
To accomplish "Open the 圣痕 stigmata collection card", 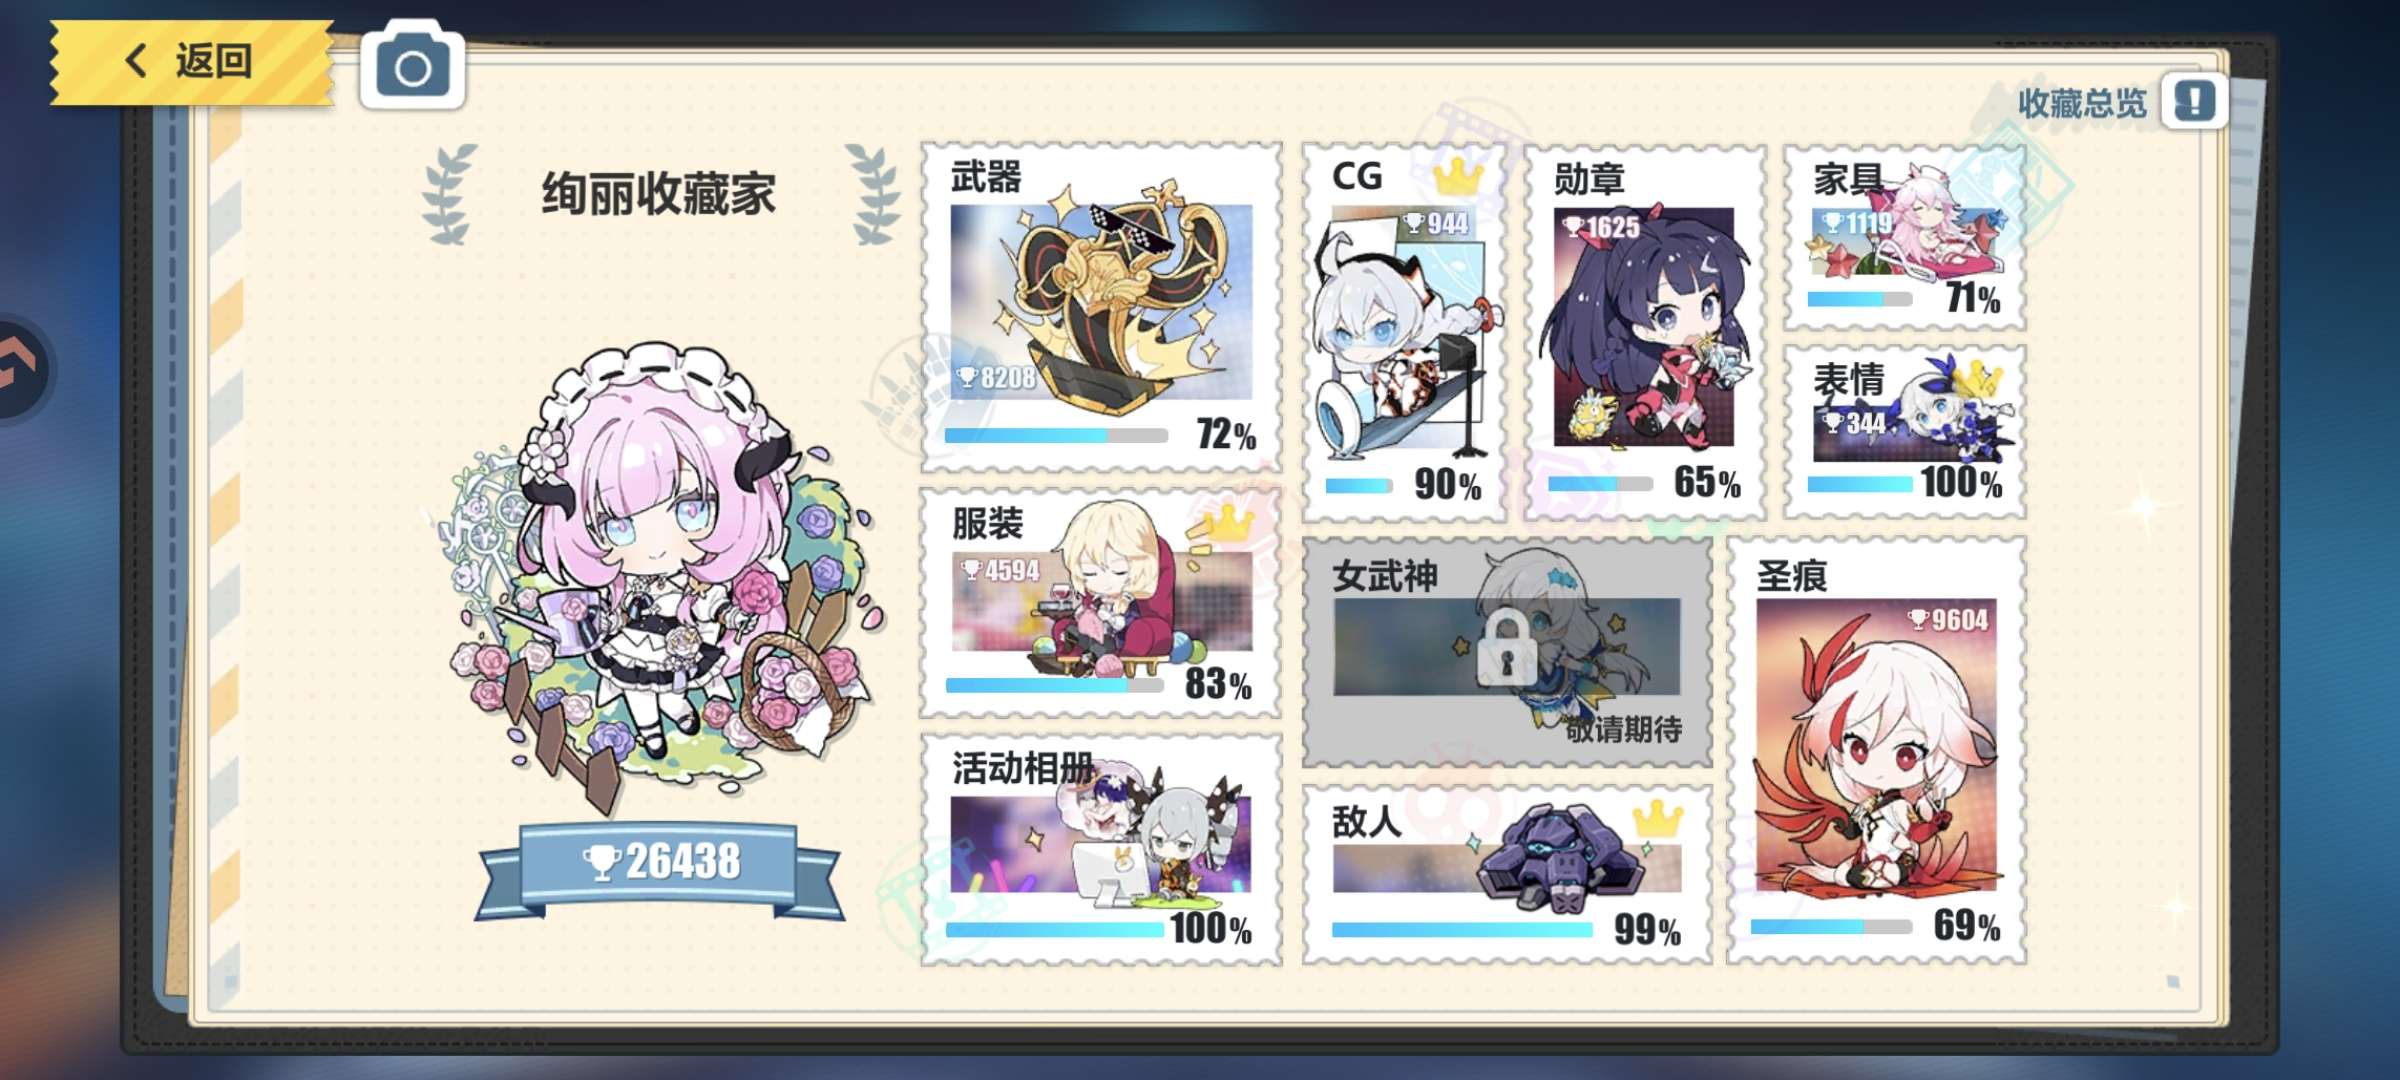I will 1877,750.
